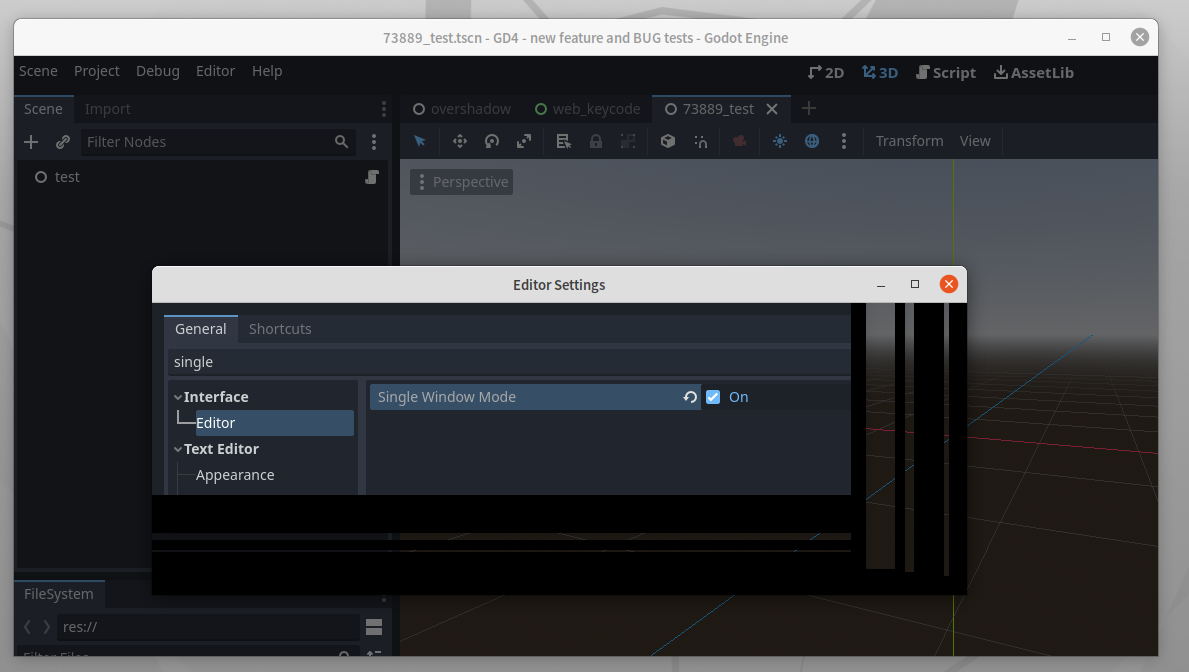Screen dimensions: 1189x672
Task: Open the Perspective view dropdown
Action: pyautogui.click(x=461, y=181)
